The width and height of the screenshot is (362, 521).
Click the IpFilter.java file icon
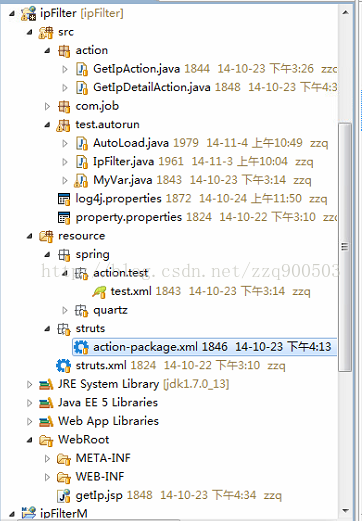(x=82, y=162)
